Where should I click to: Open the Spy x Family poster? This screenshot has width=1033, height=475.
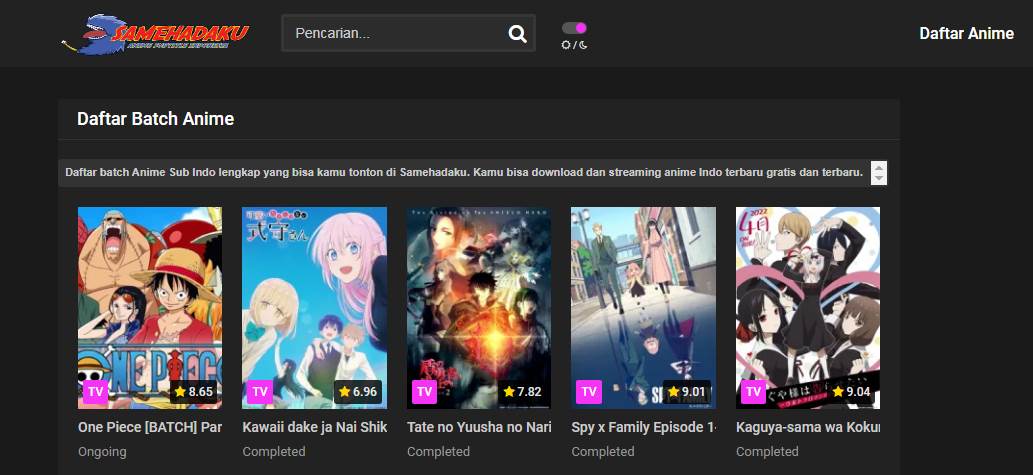644,308
